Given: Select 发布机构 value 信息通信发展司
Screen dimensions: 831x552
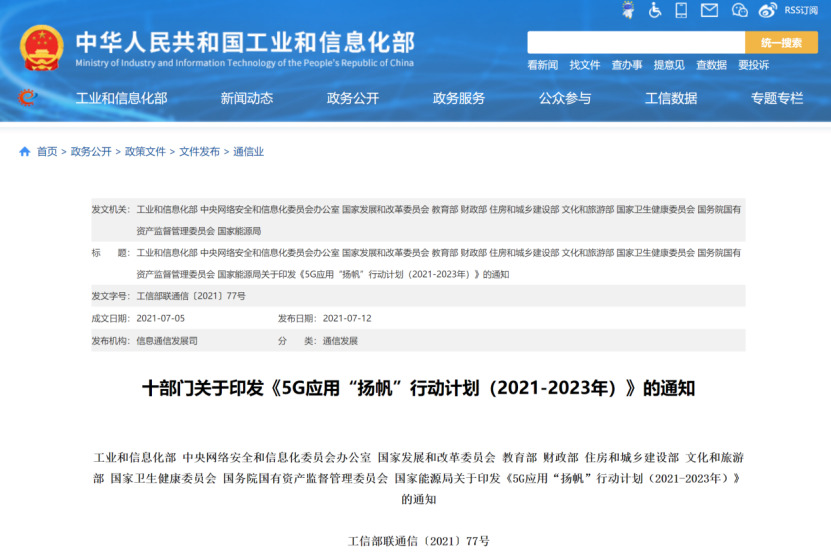Looking at the screenshot, I should 167,341.
